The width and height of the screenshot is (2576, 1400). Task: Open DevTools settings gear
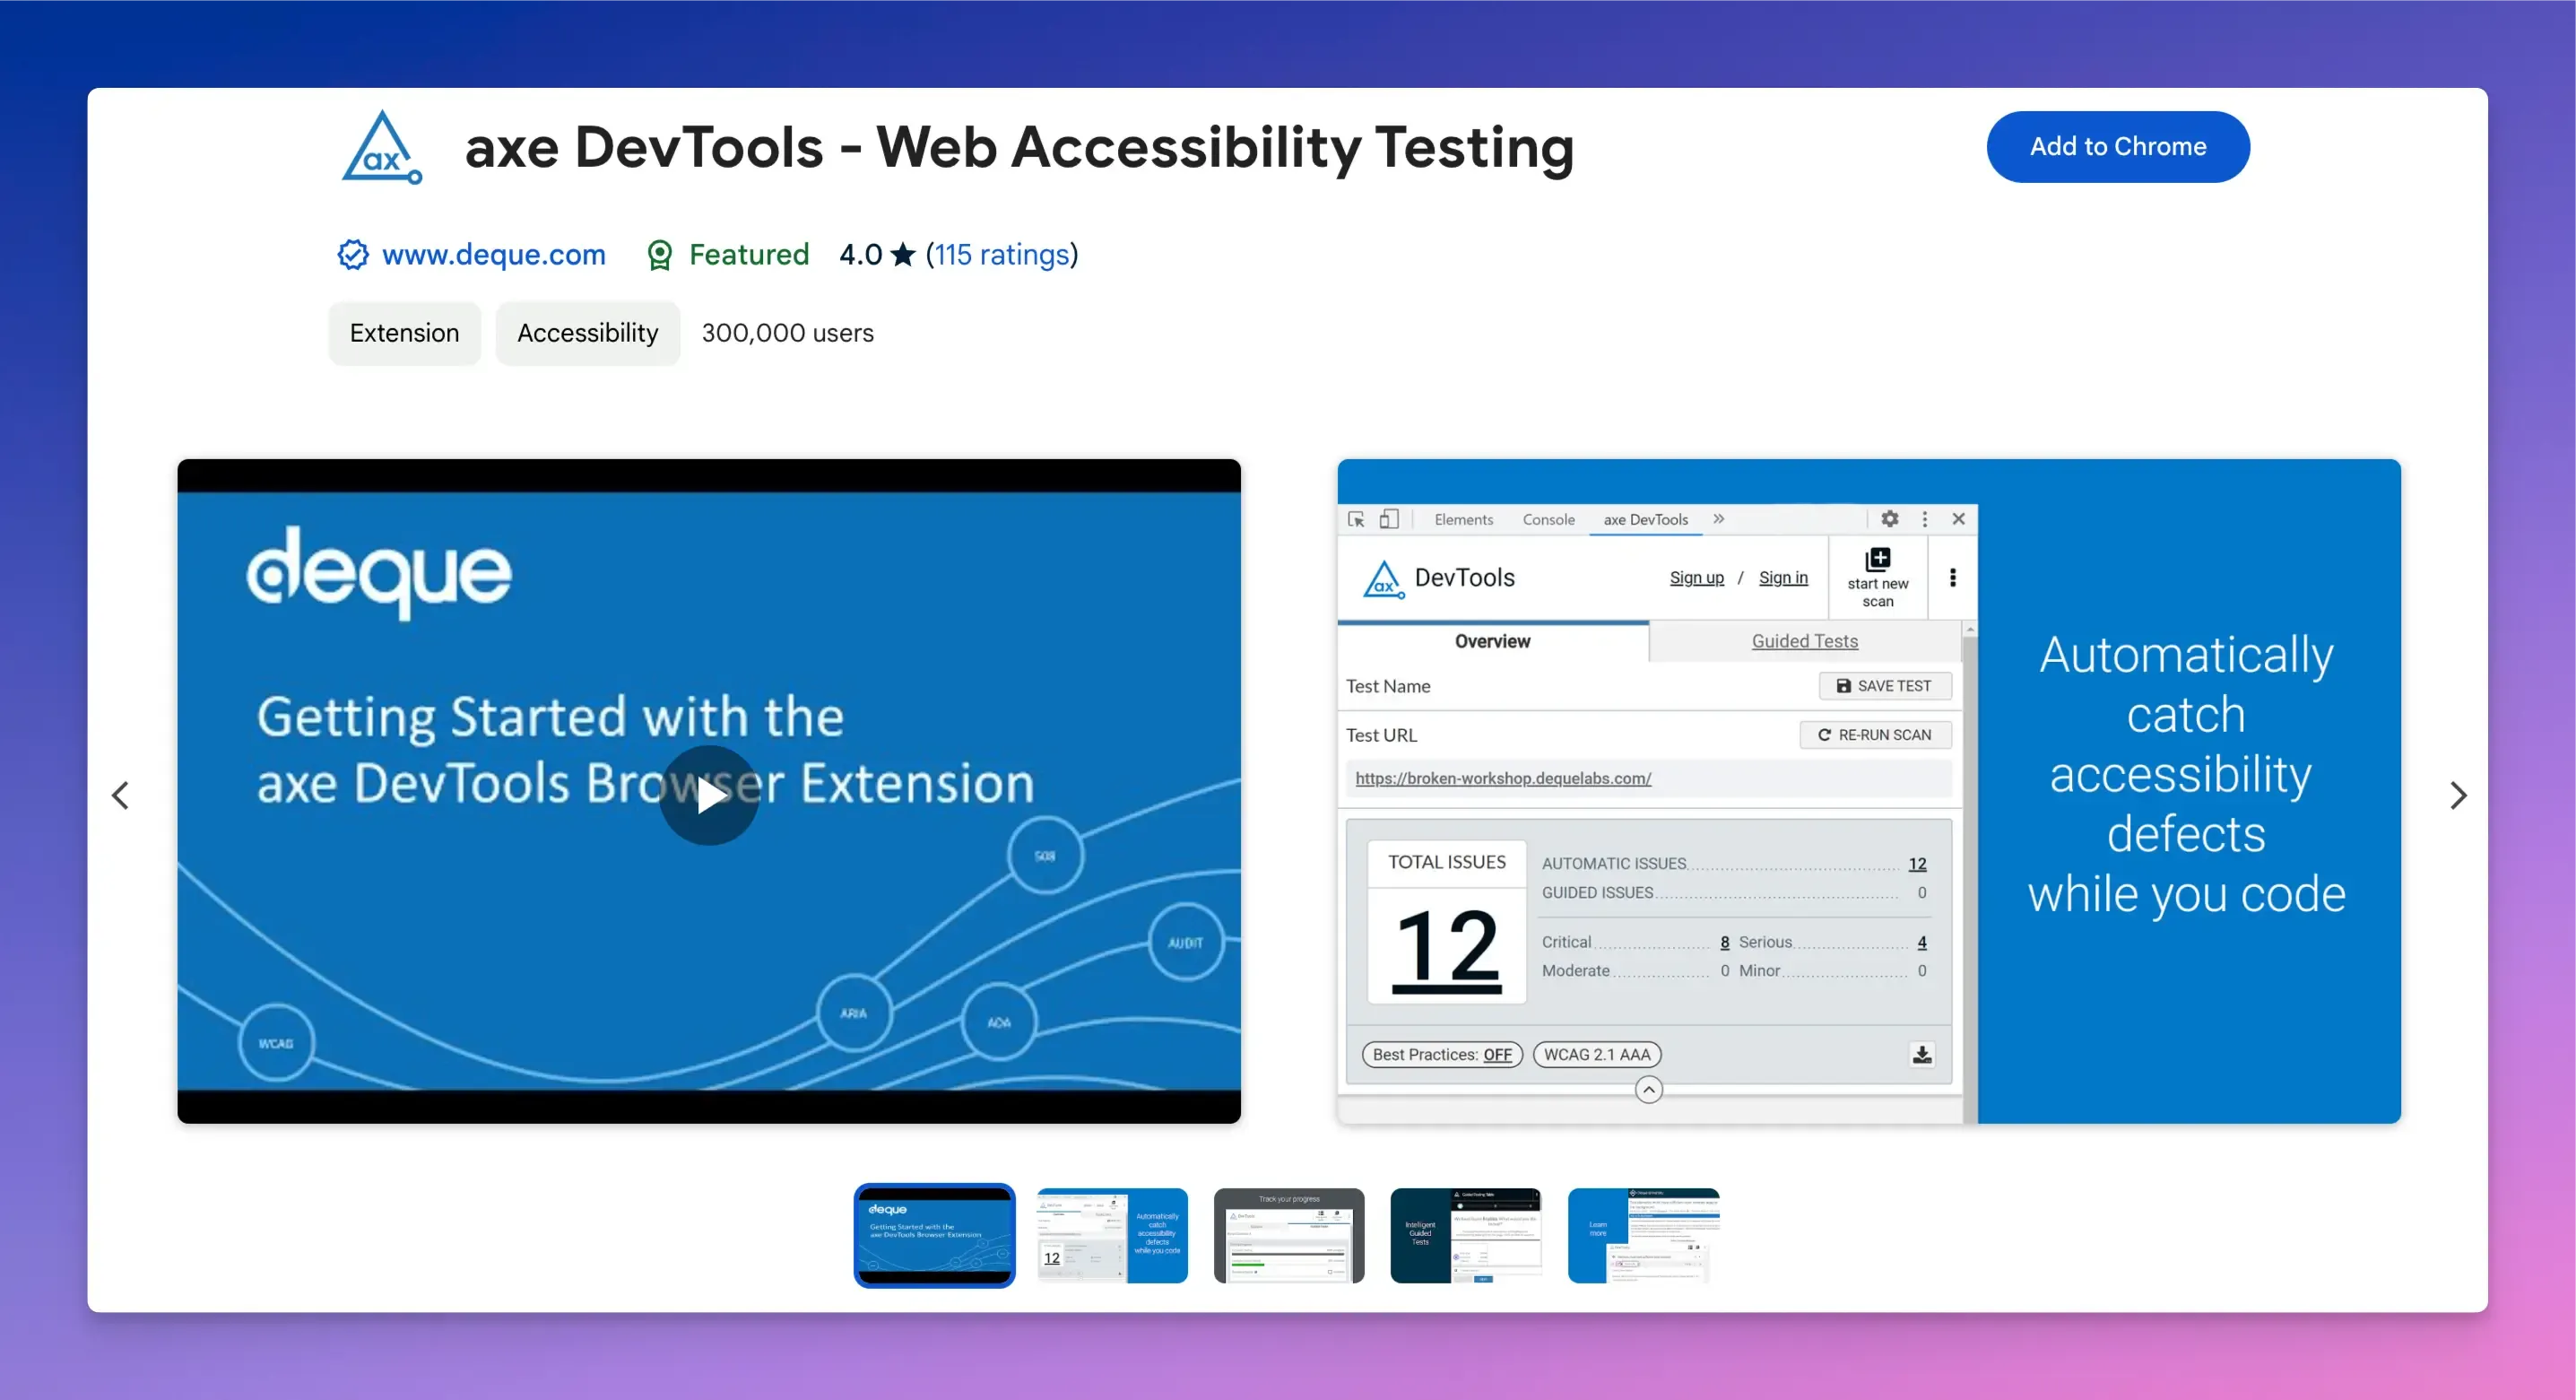[1889, 518]
